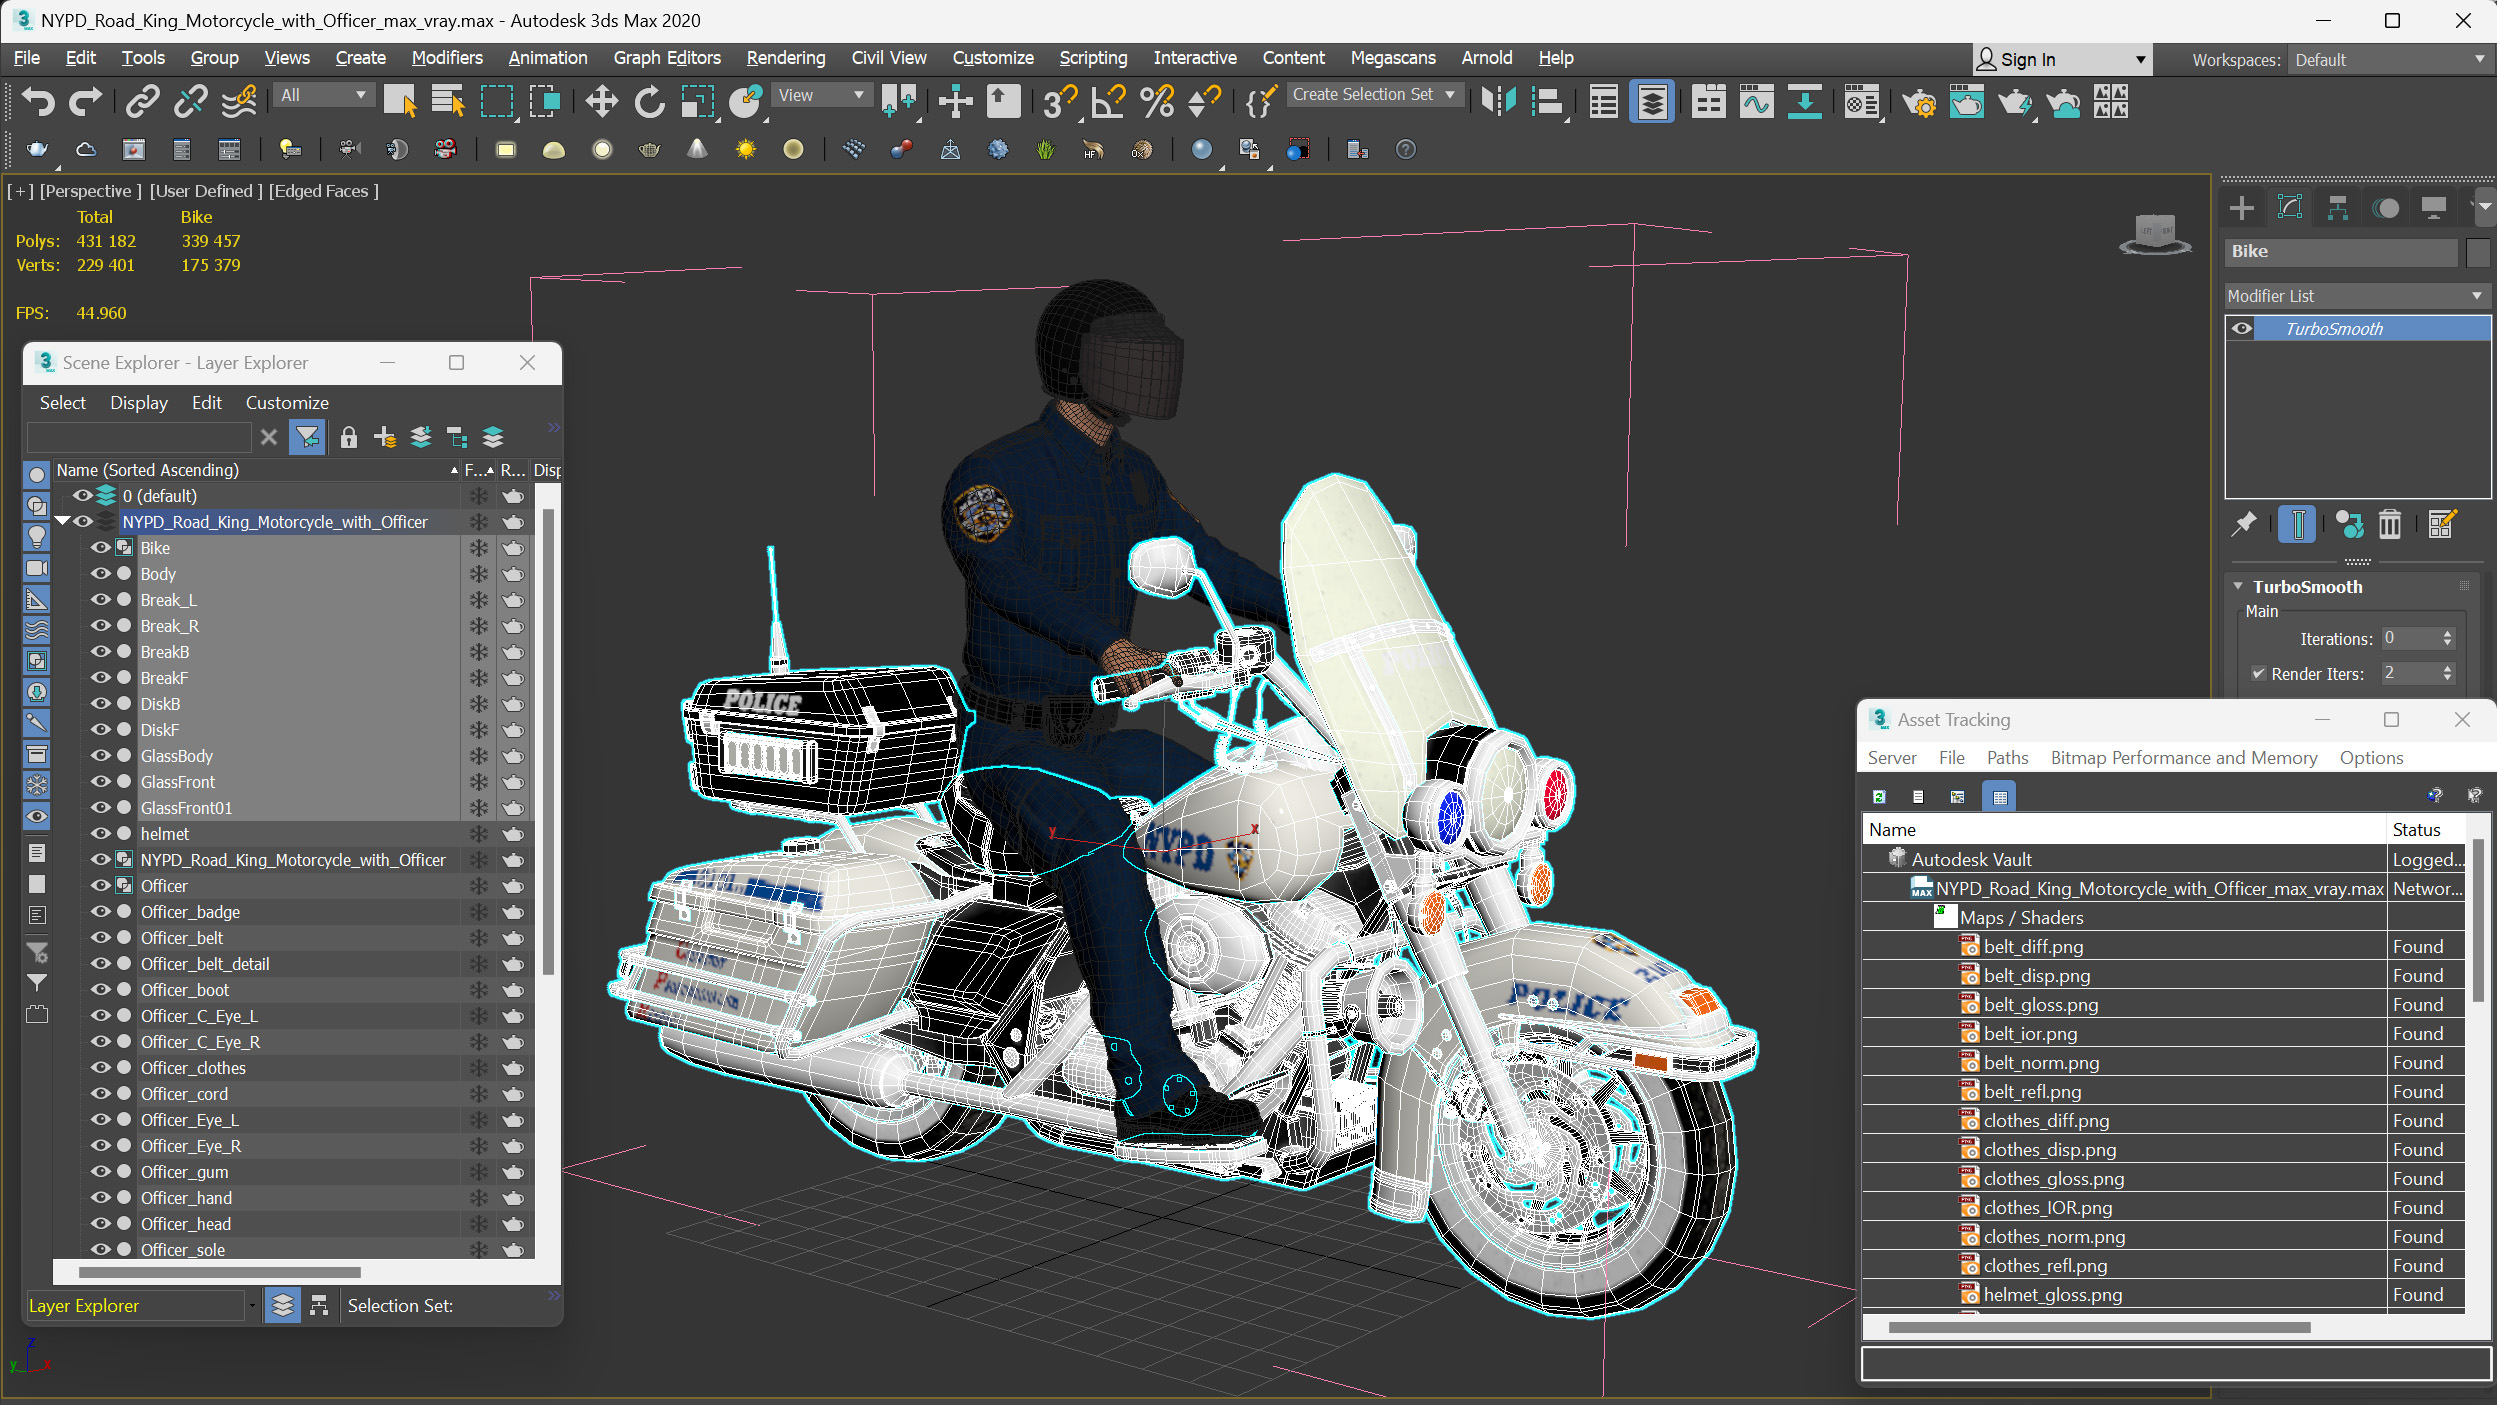2497x1405 pixels.
Task: Toggle visibility eye of TurboSmooth modifier
Action: coord(2242,328)
